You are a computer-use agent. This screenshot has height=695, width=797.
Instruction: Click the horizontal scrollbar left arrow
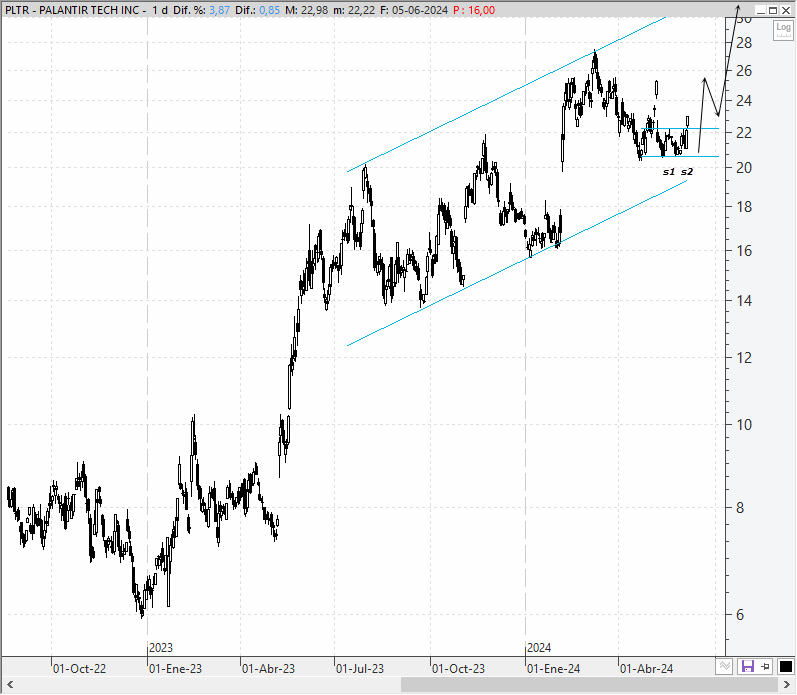click(x=10, y=684)
